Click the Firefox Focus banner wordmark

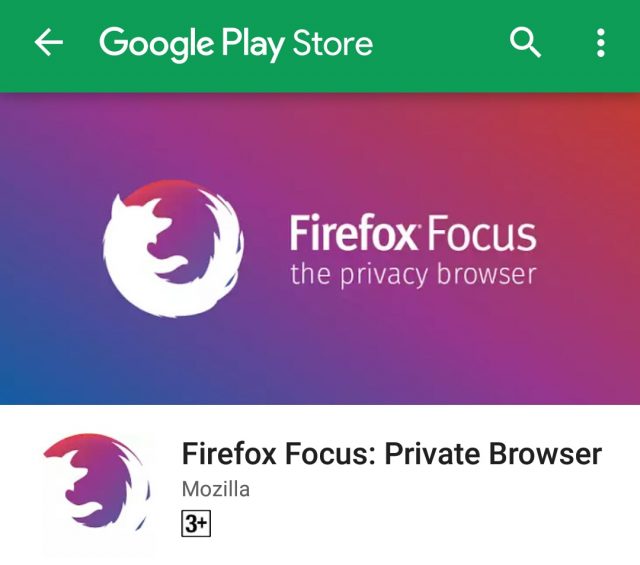coord(413,233)
